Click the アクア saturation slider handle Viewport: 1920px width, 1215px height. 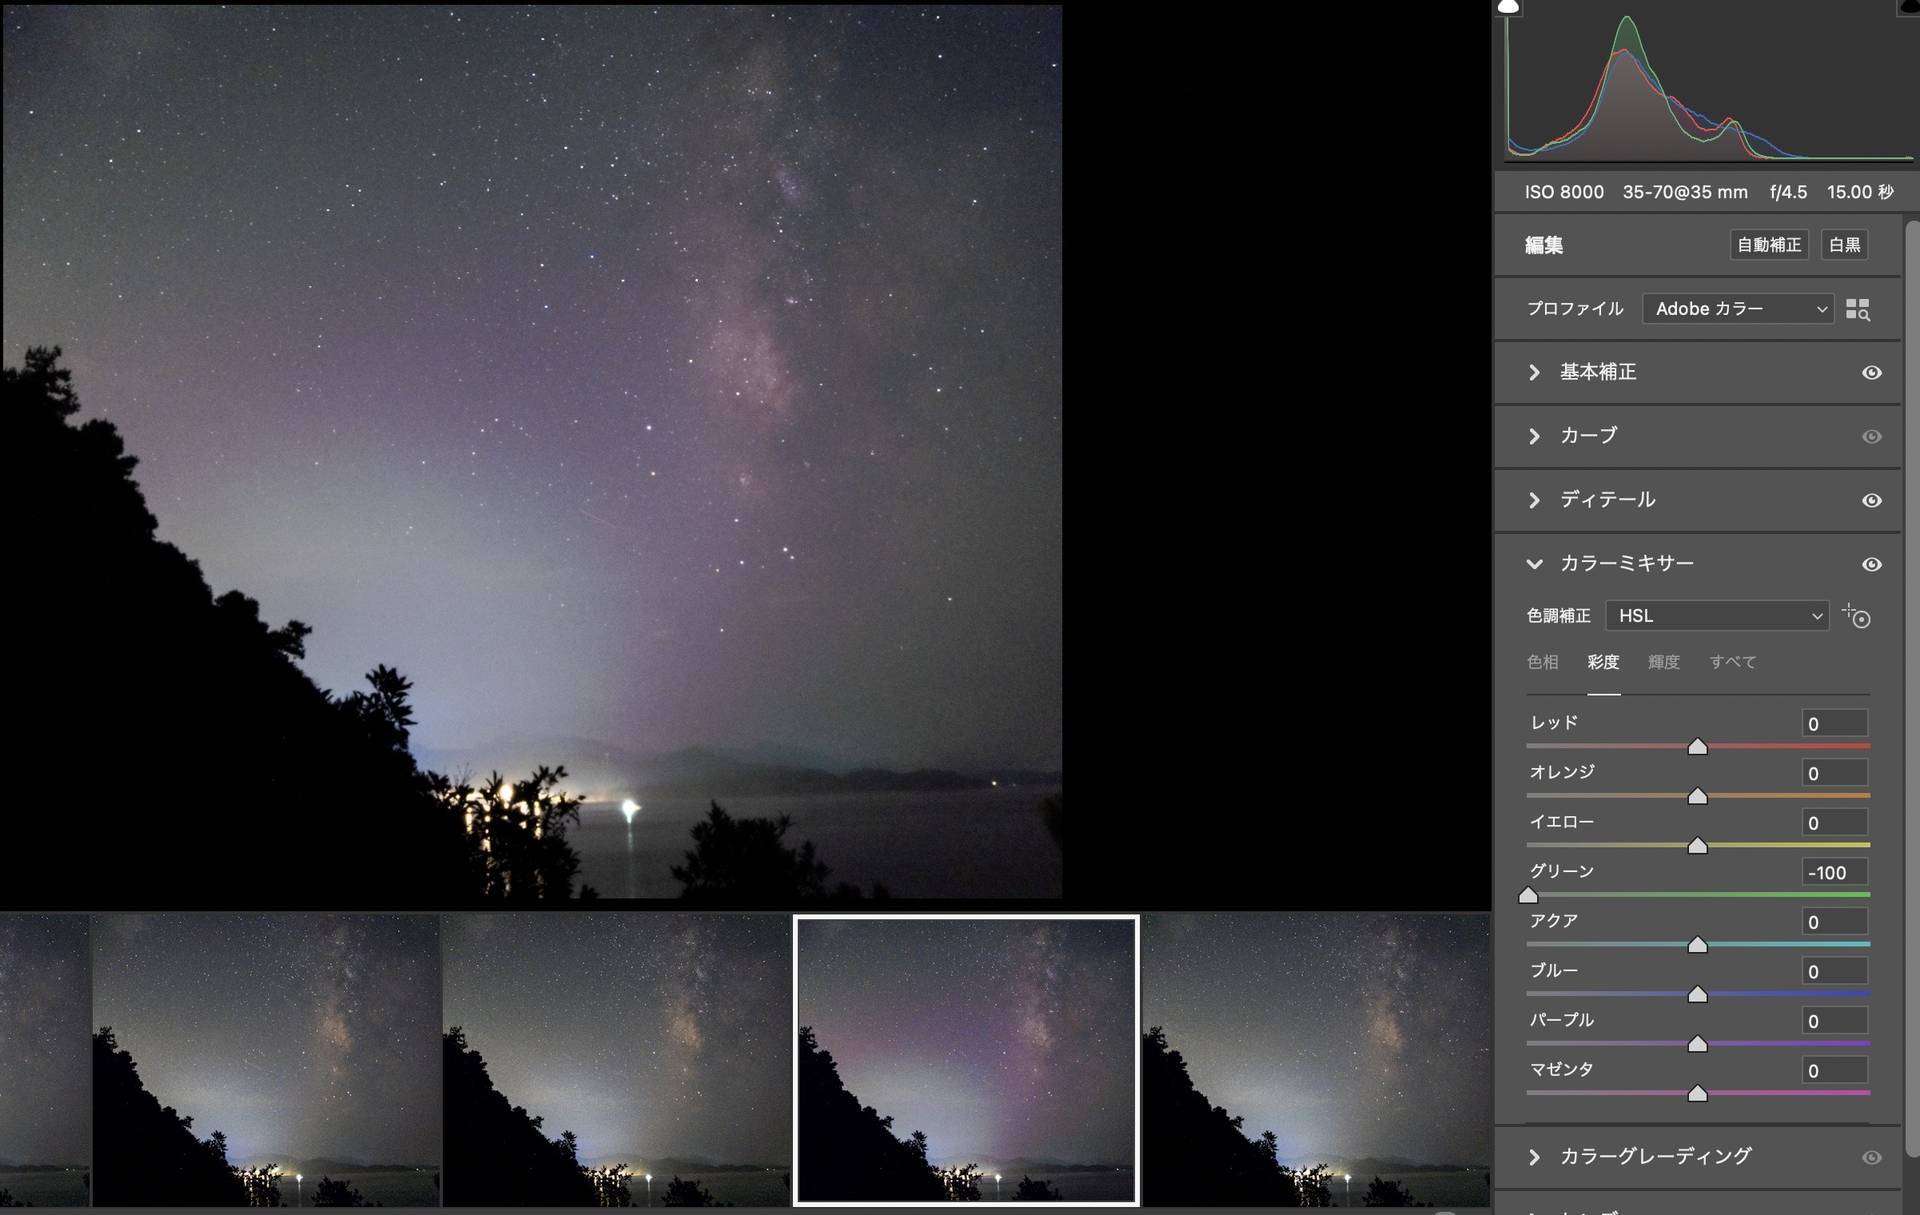point(1697,945)
